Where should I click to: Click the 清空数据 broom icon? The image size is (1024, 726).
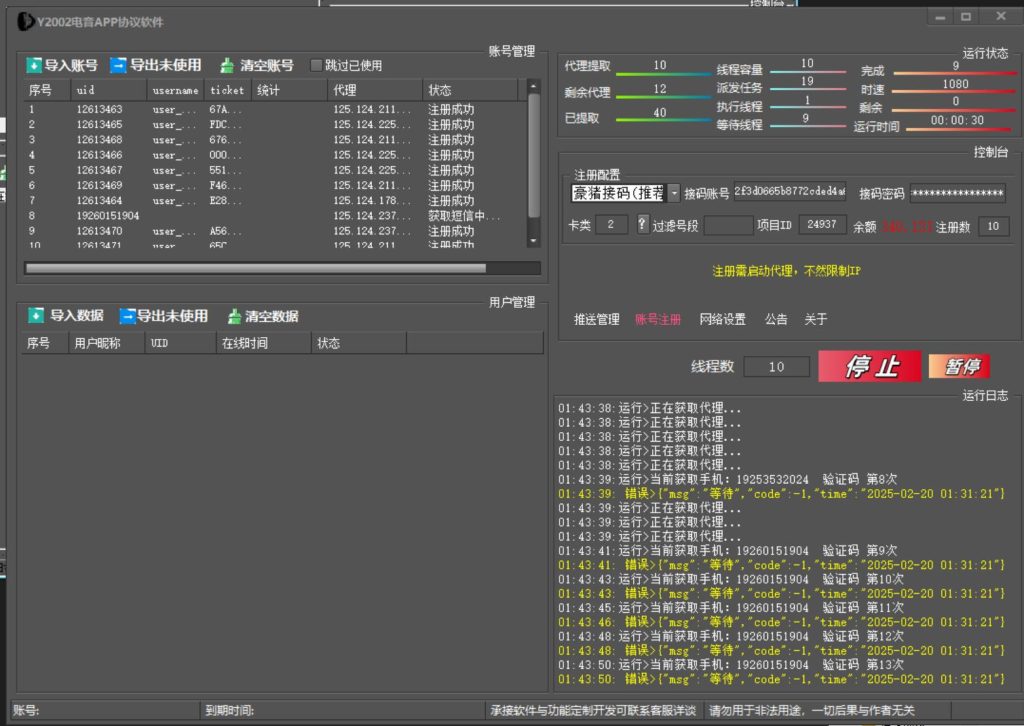tap(235, 316)
